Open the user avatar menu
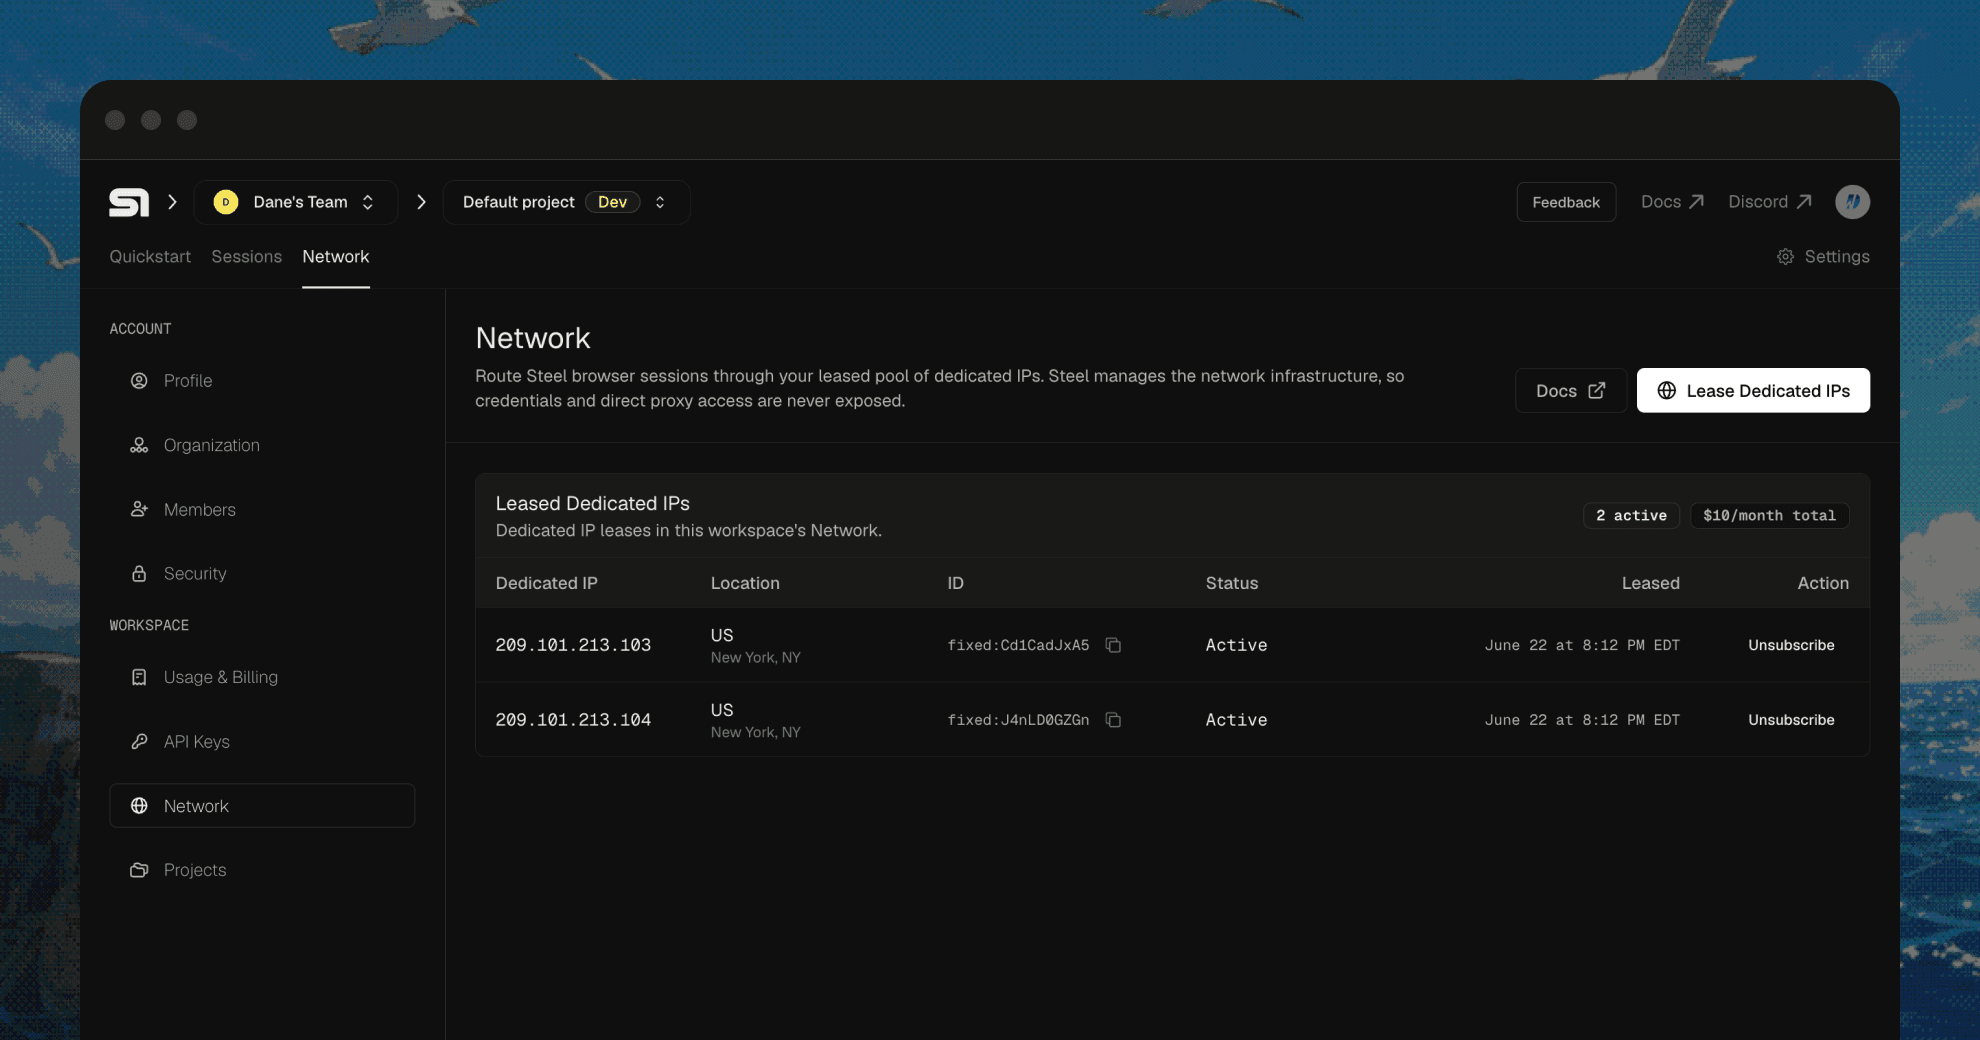1980x1040 pixels. point(1852,202)
